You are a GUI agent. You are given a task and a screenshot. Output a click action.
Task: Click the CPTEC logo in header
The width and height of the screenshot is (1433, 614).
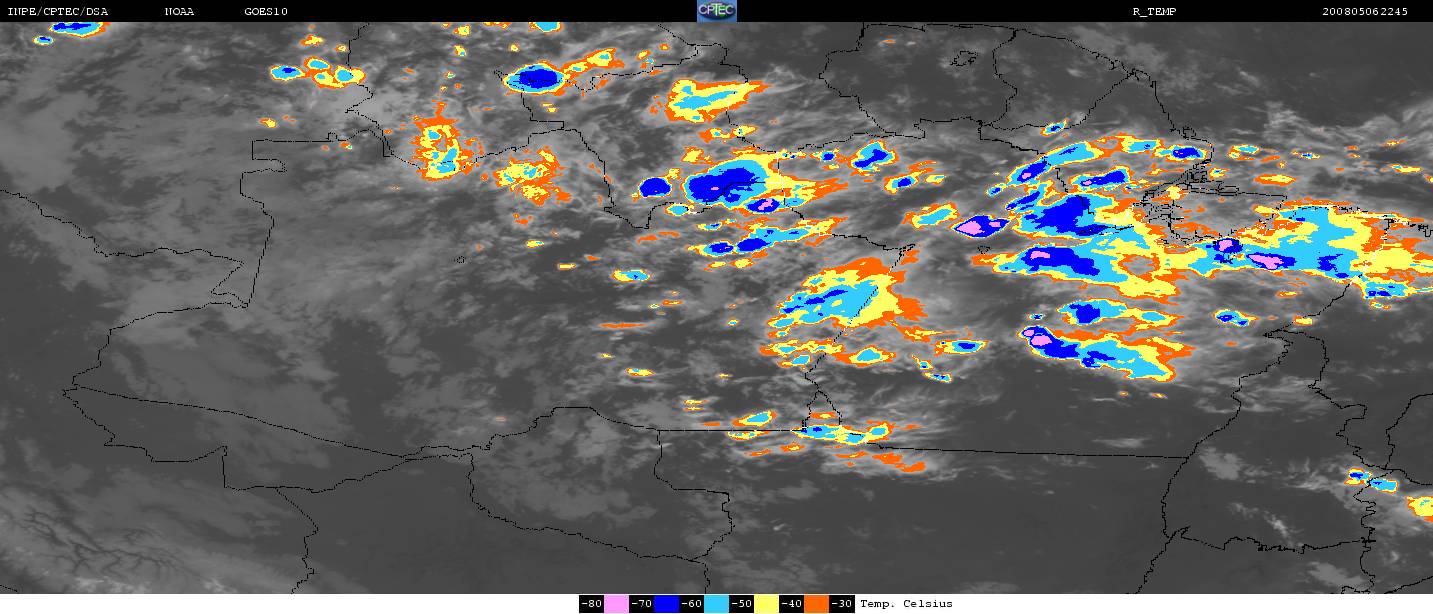point(716,11)
